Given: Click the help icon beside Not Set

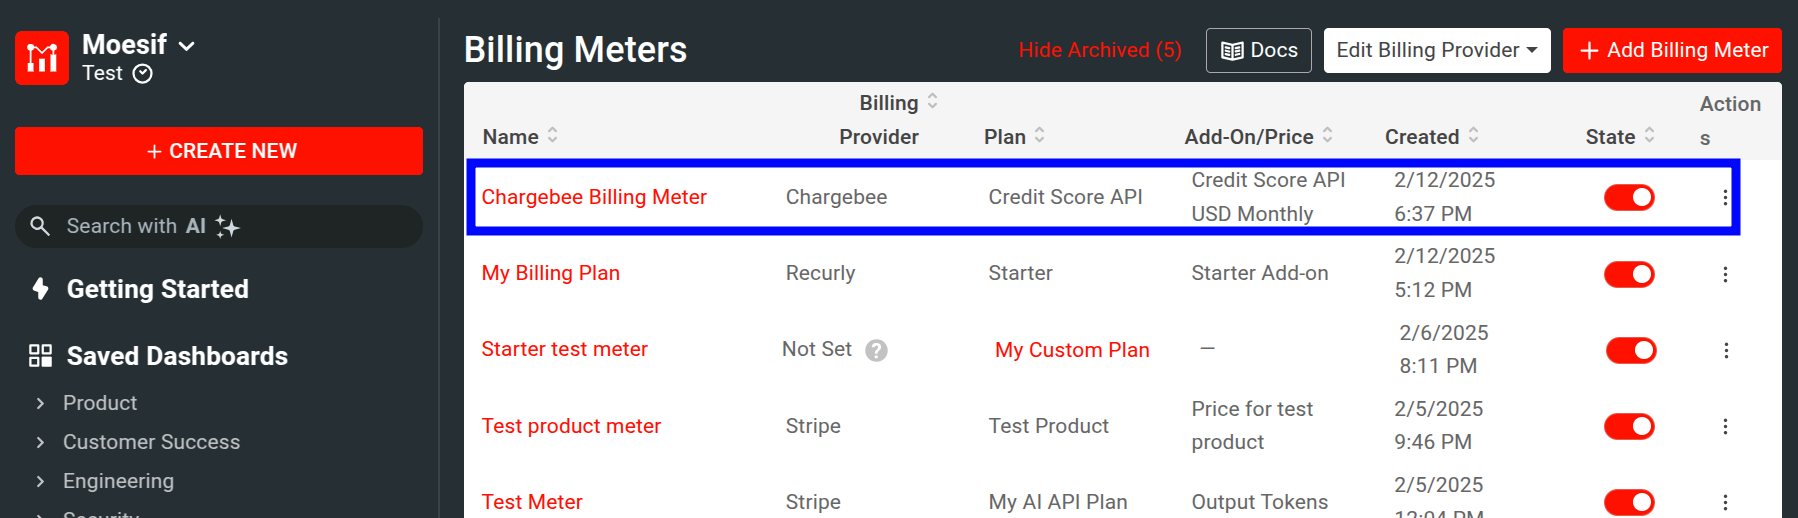Looking at the screenshot, I should (876, 350).
